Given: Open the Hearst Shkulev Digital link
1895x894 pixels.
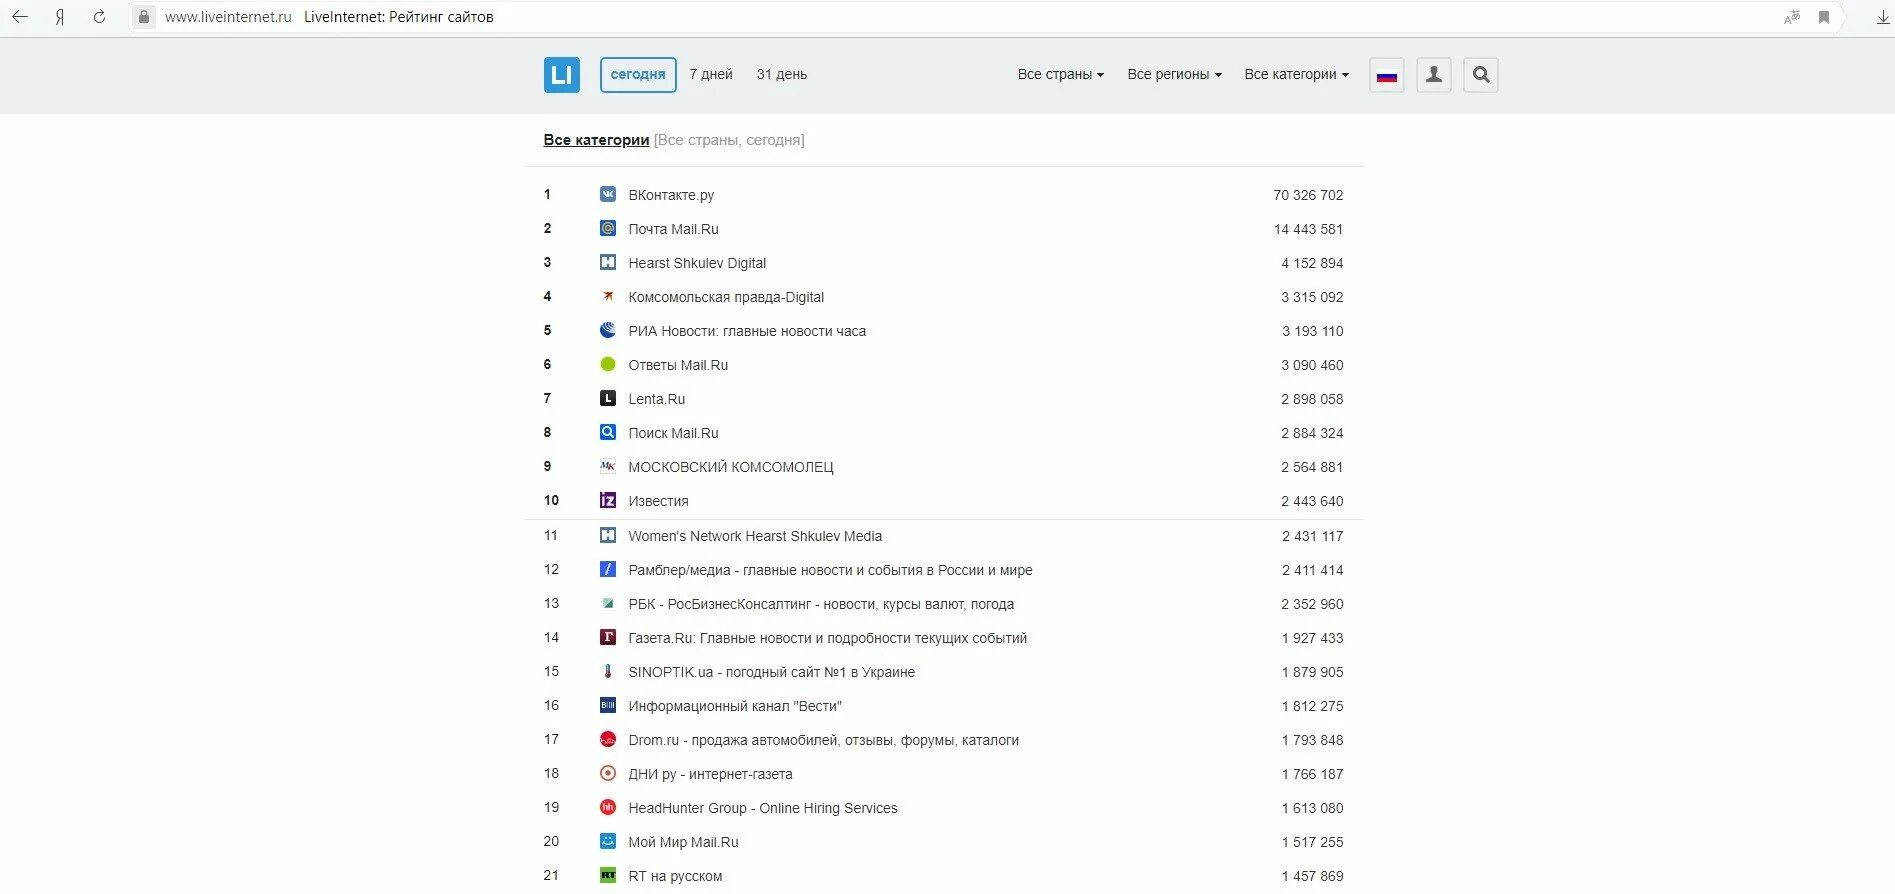Looking at the screenshot, I should click(x=697, y=263).
